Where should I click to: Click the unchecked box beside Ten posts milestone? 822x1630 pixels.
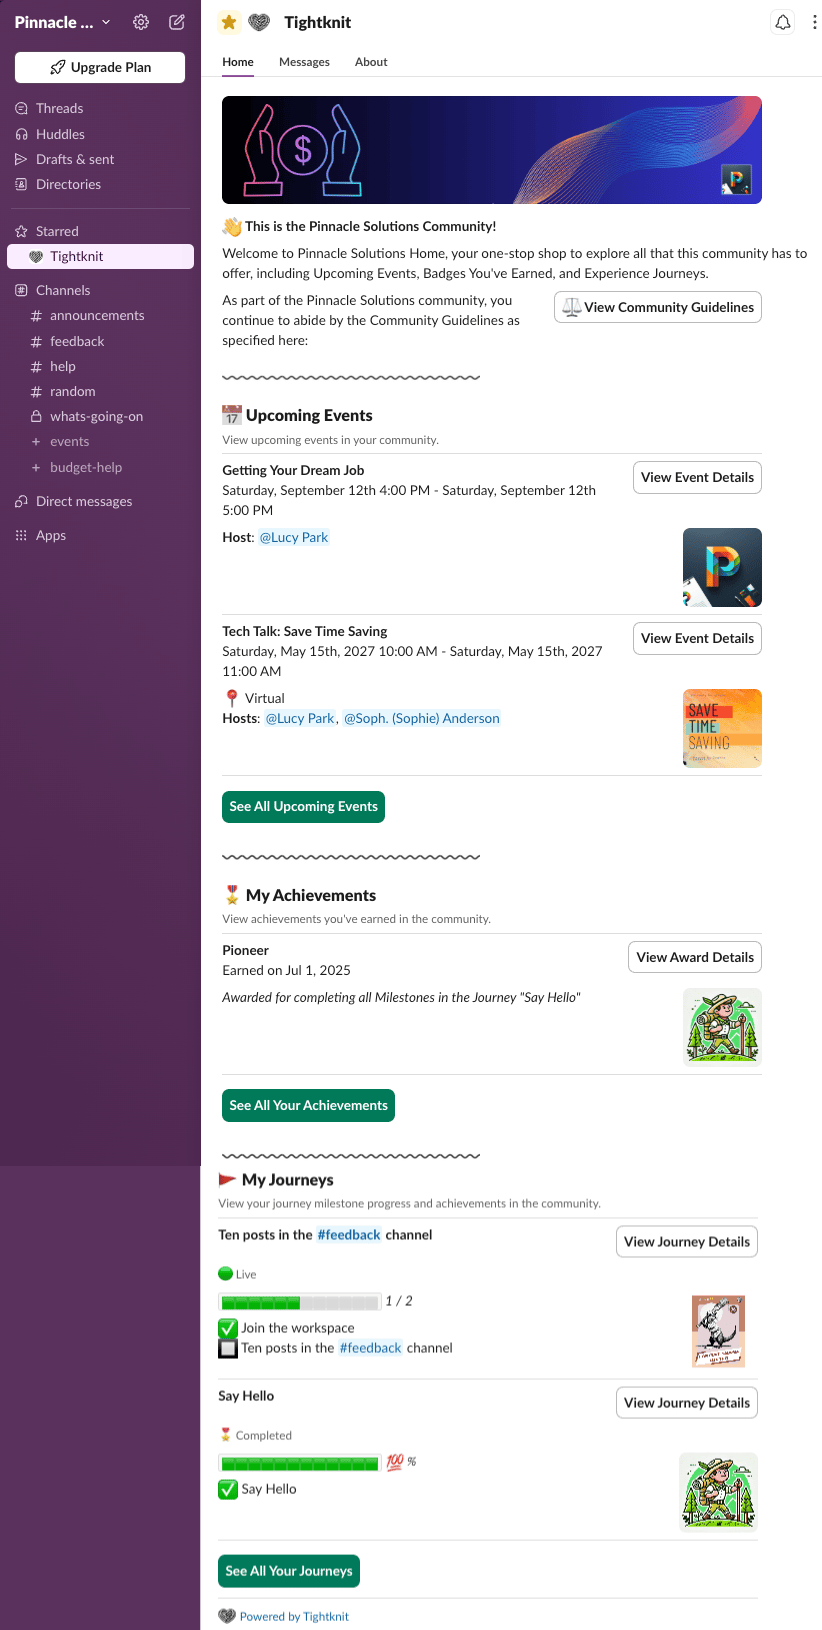click(x=228, y=1348)
